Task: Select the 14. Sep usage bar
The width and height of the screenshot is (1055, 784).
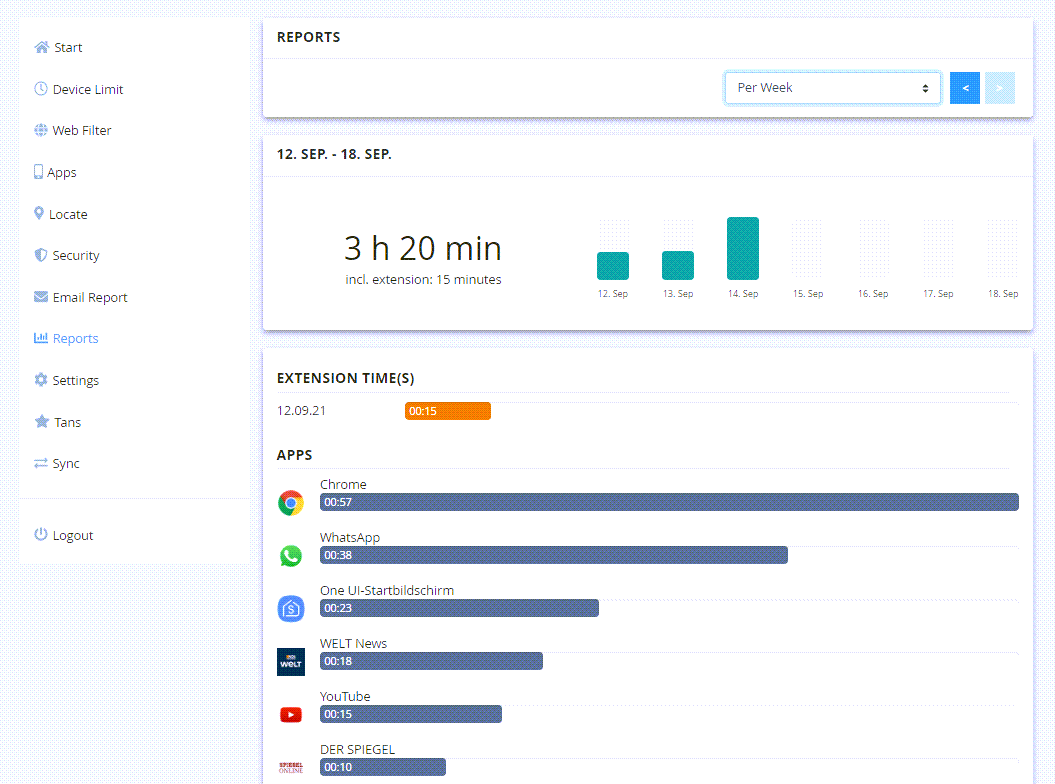Action: point(743,248)
